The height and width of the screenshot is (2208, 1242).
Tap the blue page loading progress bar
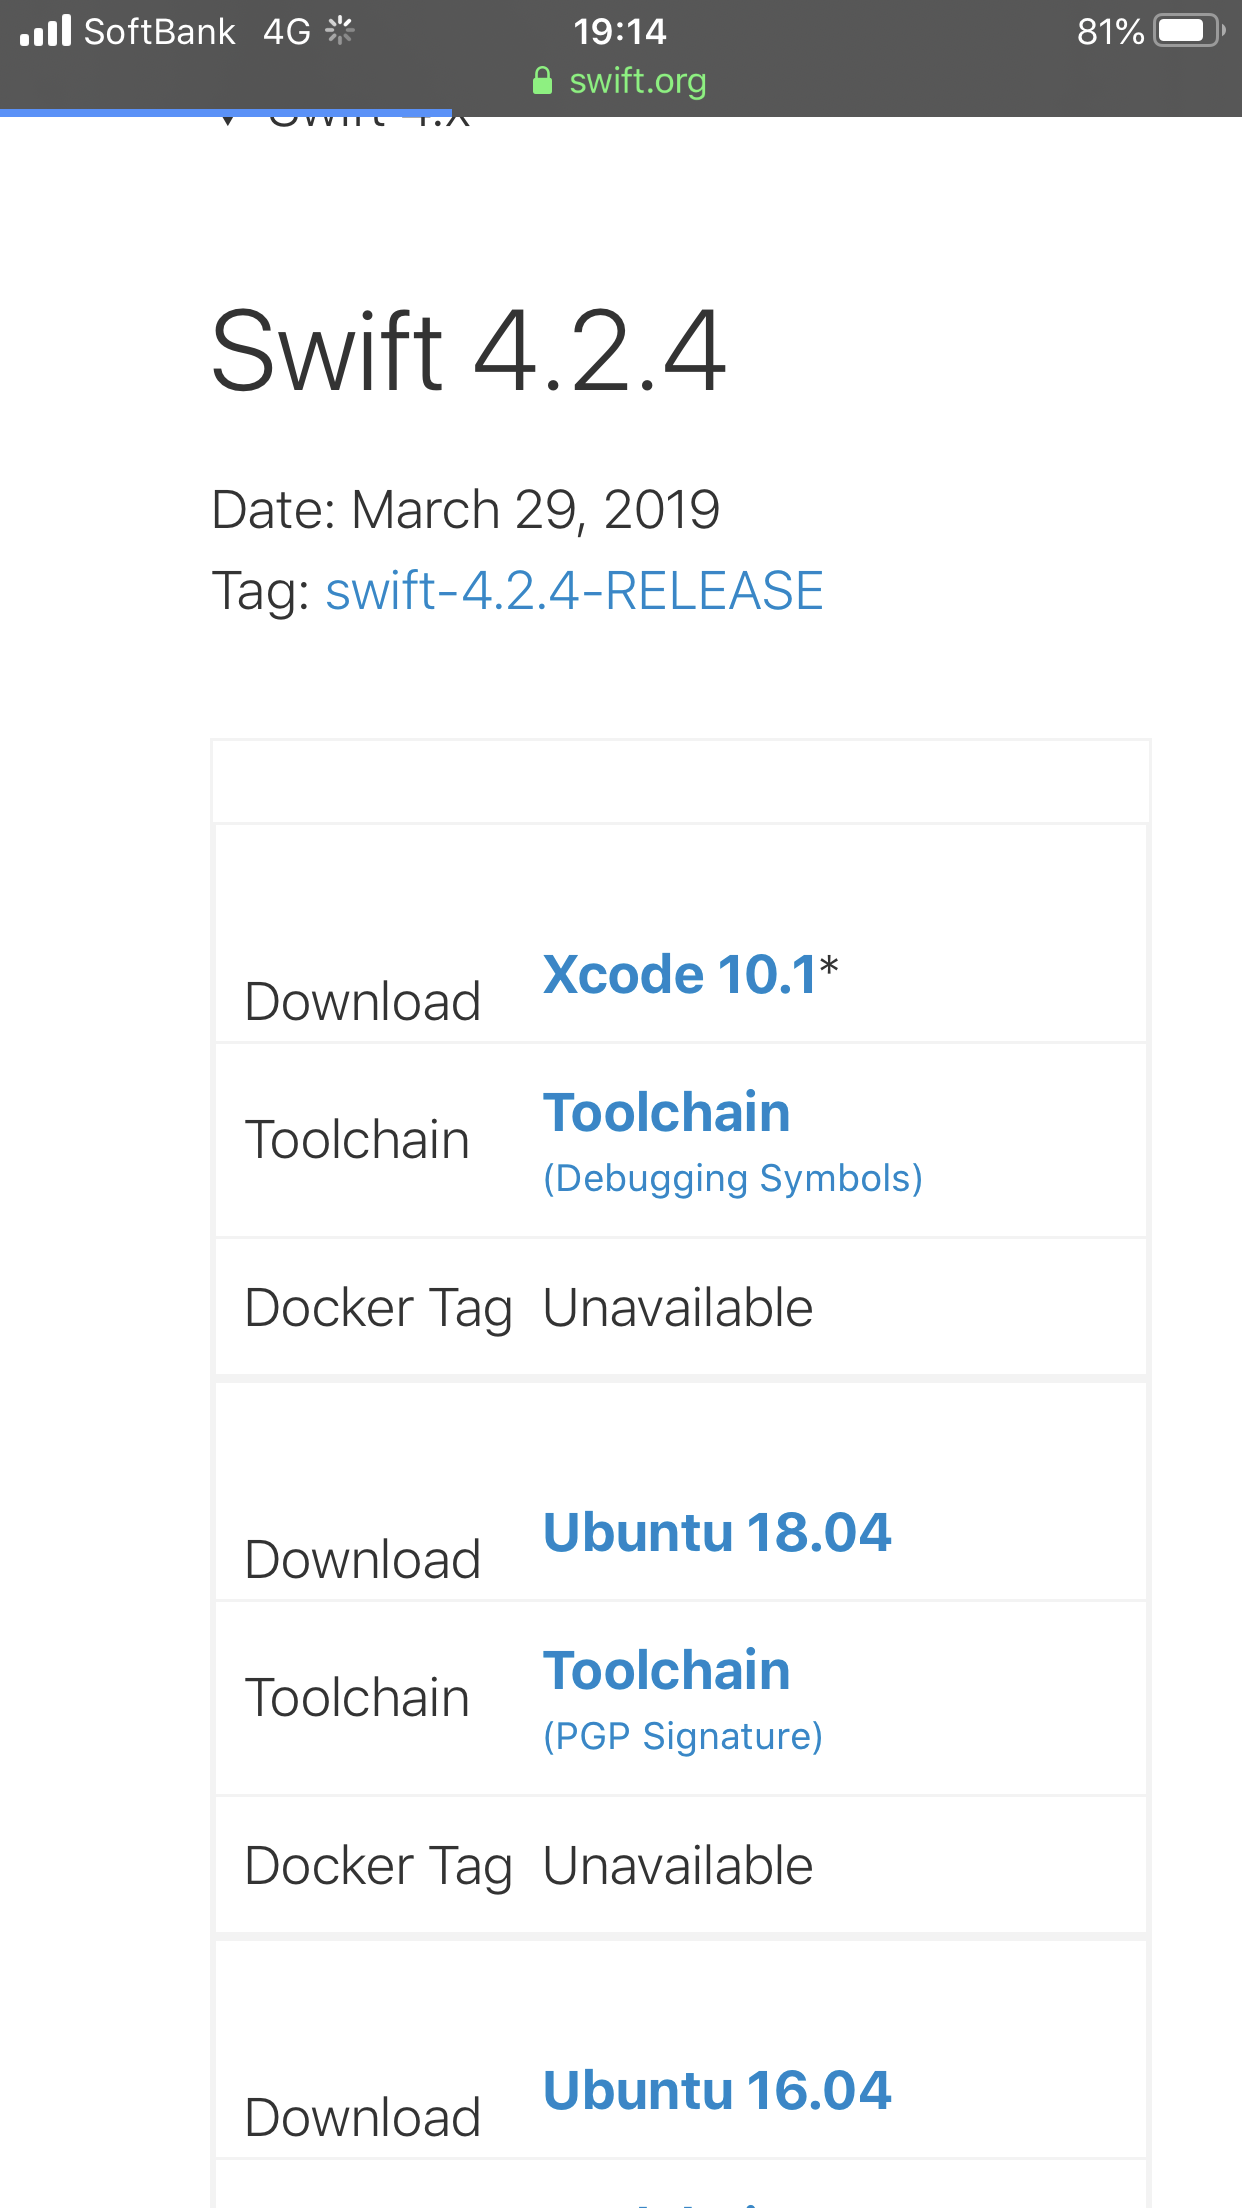click(x=225, y=109)
